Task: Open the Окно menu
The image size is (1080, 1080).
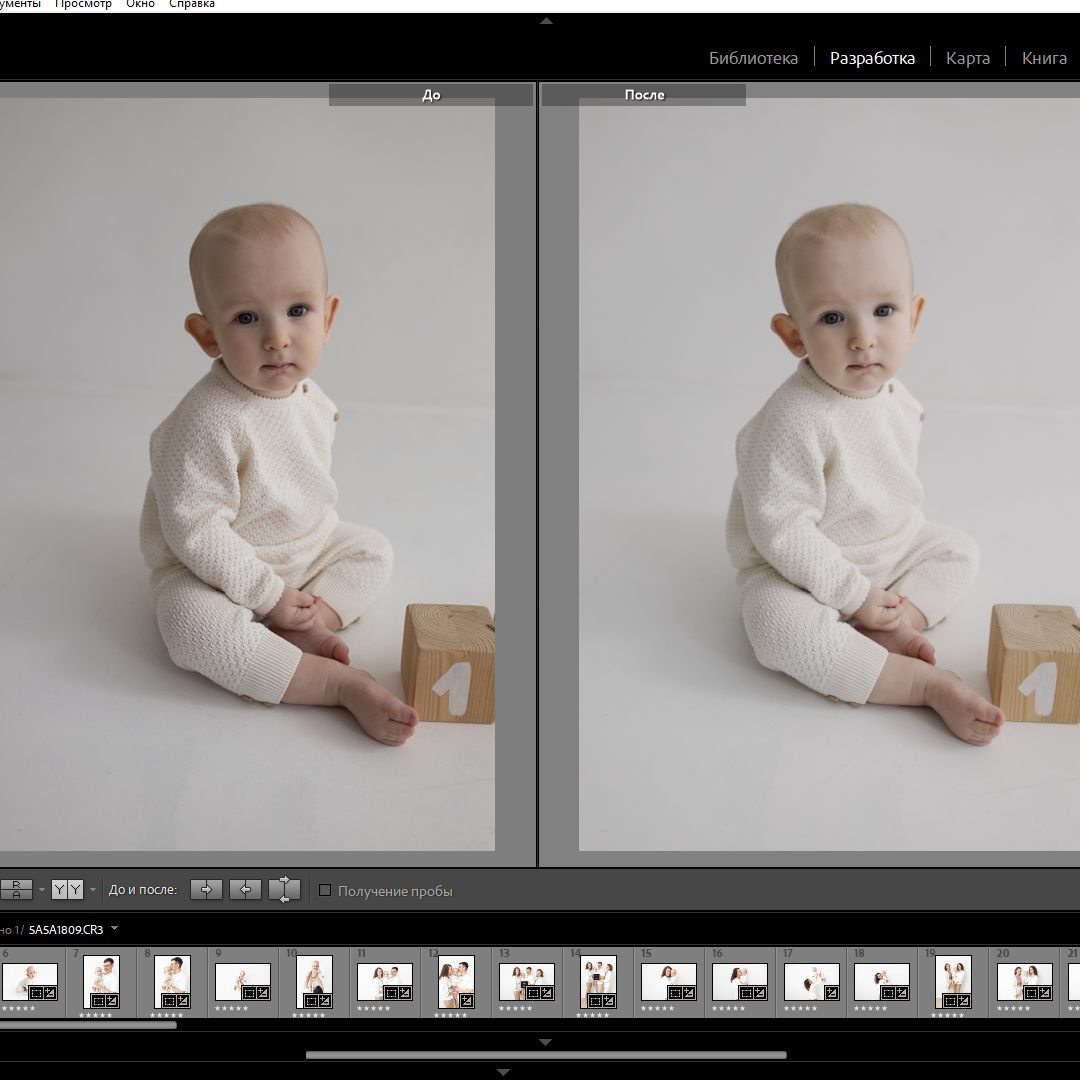Action: pyautogui.click(x=140, y=4)
